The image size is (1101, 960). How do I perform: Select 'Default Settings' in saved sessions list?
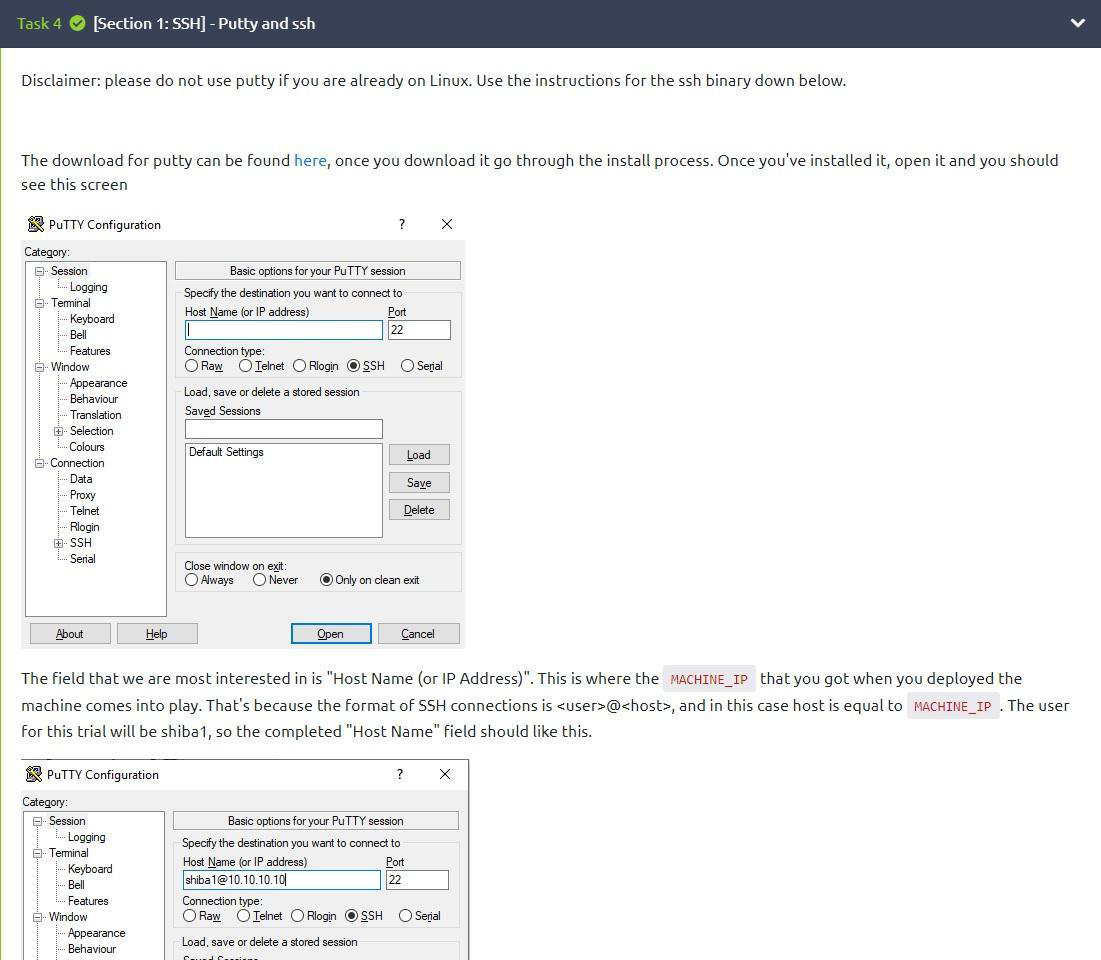(226, 452)
